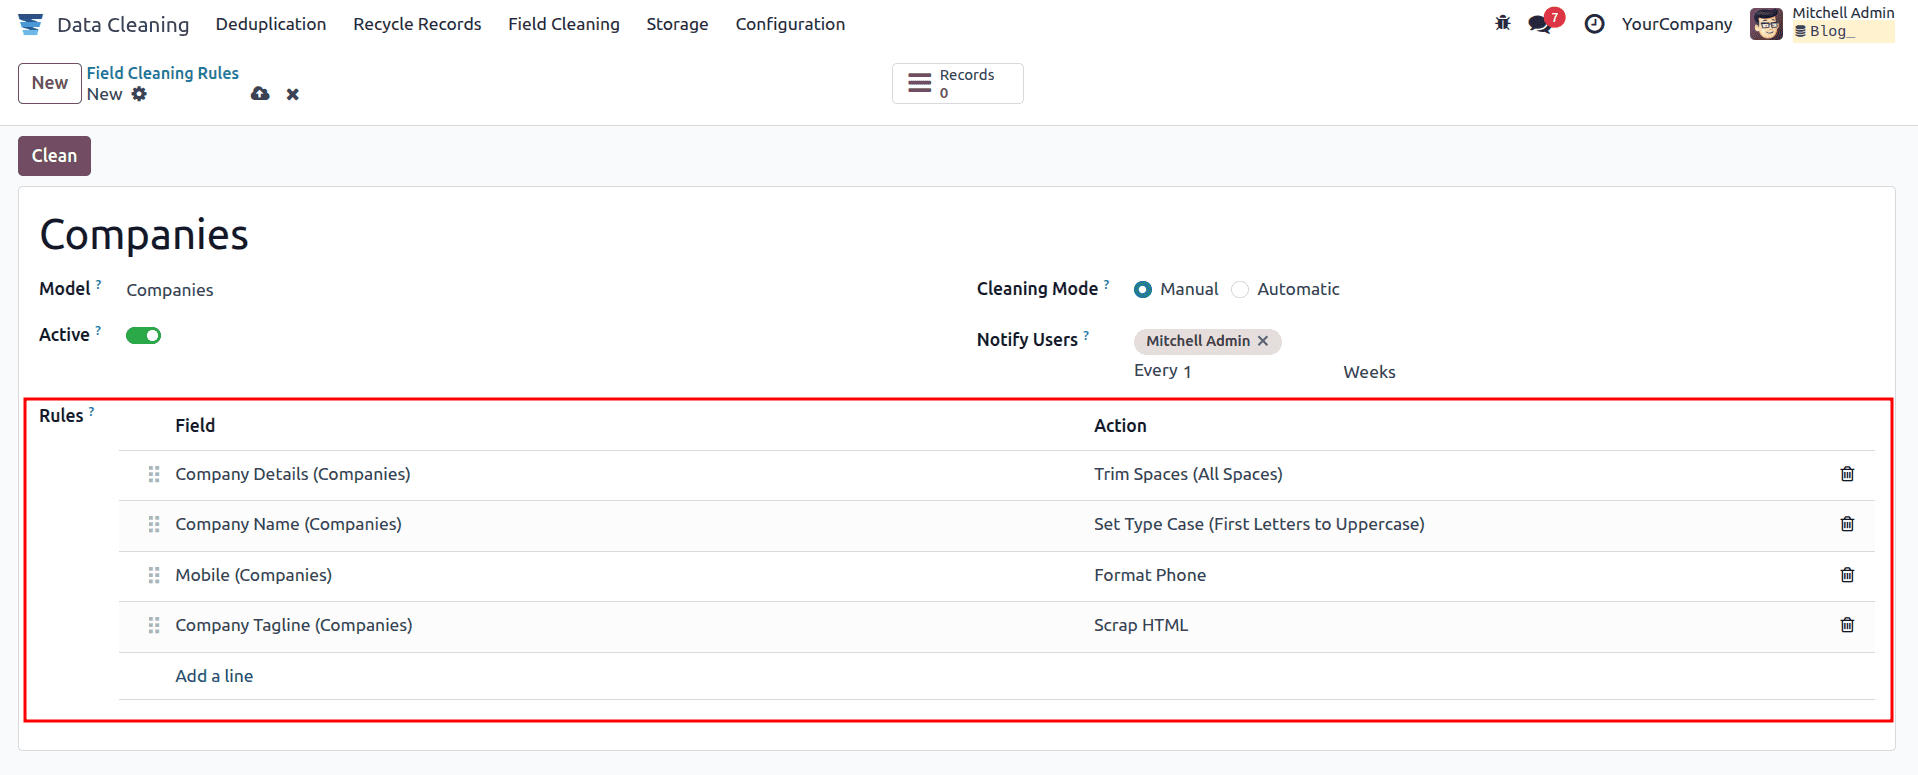This screenshot has width=1918, height=775.
Task: Open the activities clock icon
Action: click(x=1594, y=24)
